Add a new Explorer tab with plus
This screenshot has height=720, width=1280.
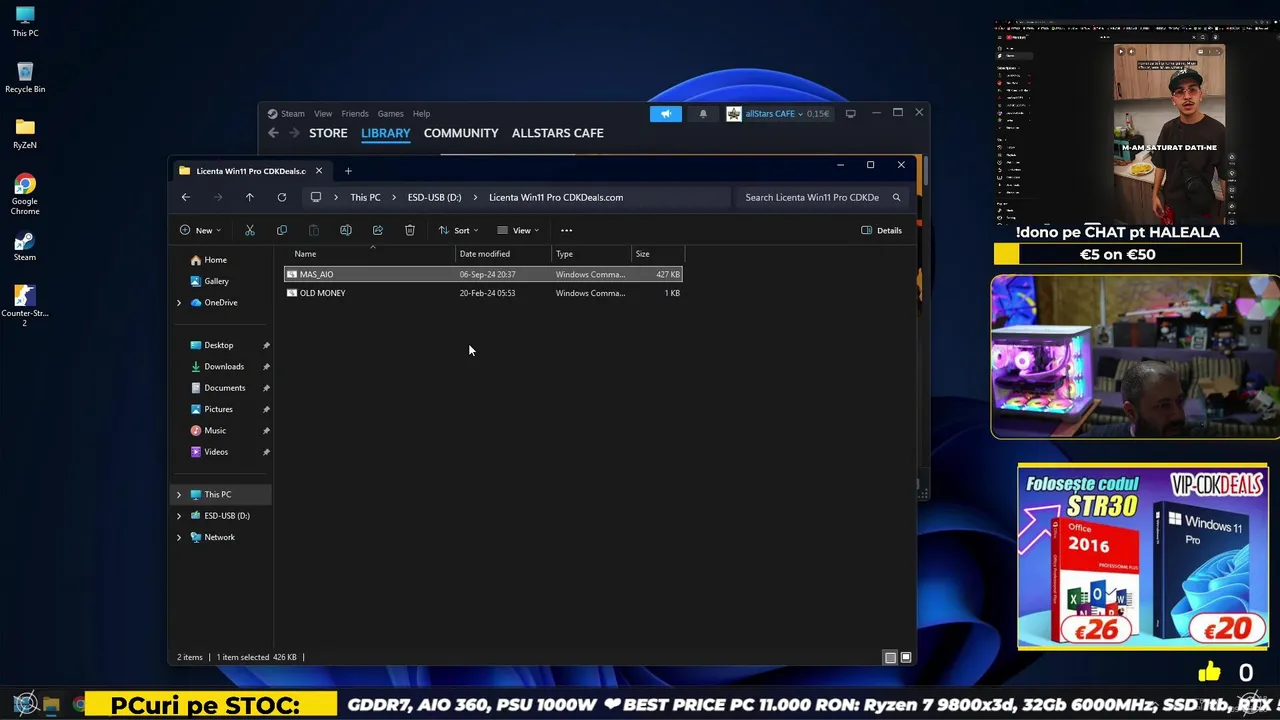pos(348,171)
